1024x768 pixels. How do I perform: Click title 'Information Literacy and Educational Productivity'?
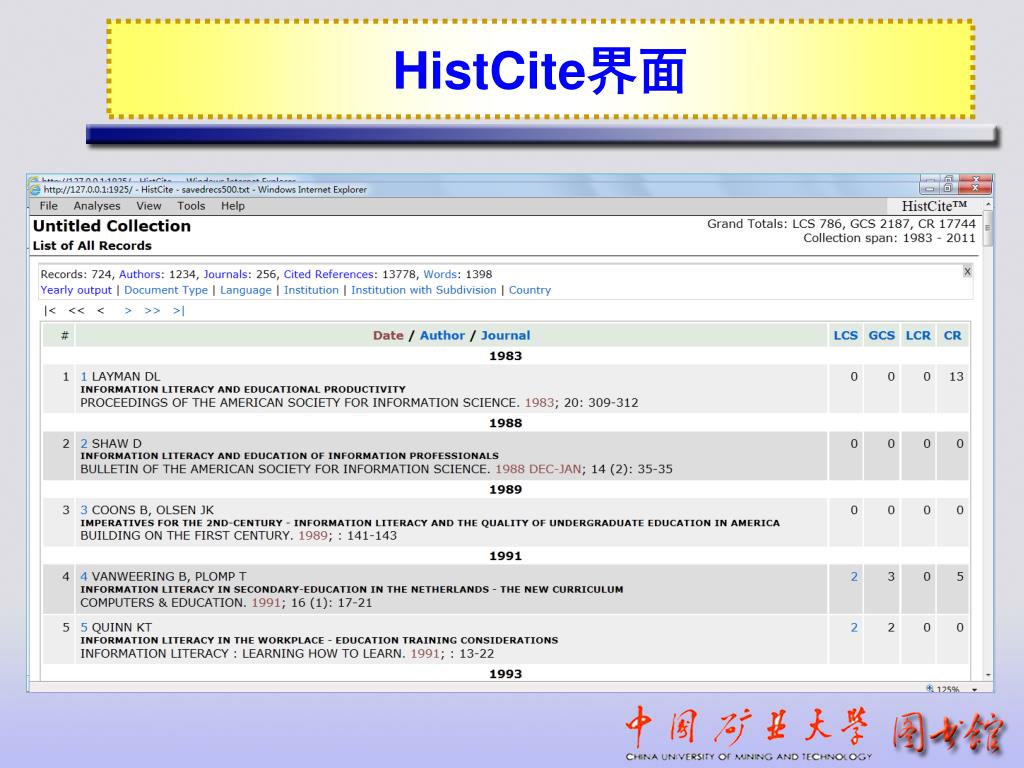point(243,389)
